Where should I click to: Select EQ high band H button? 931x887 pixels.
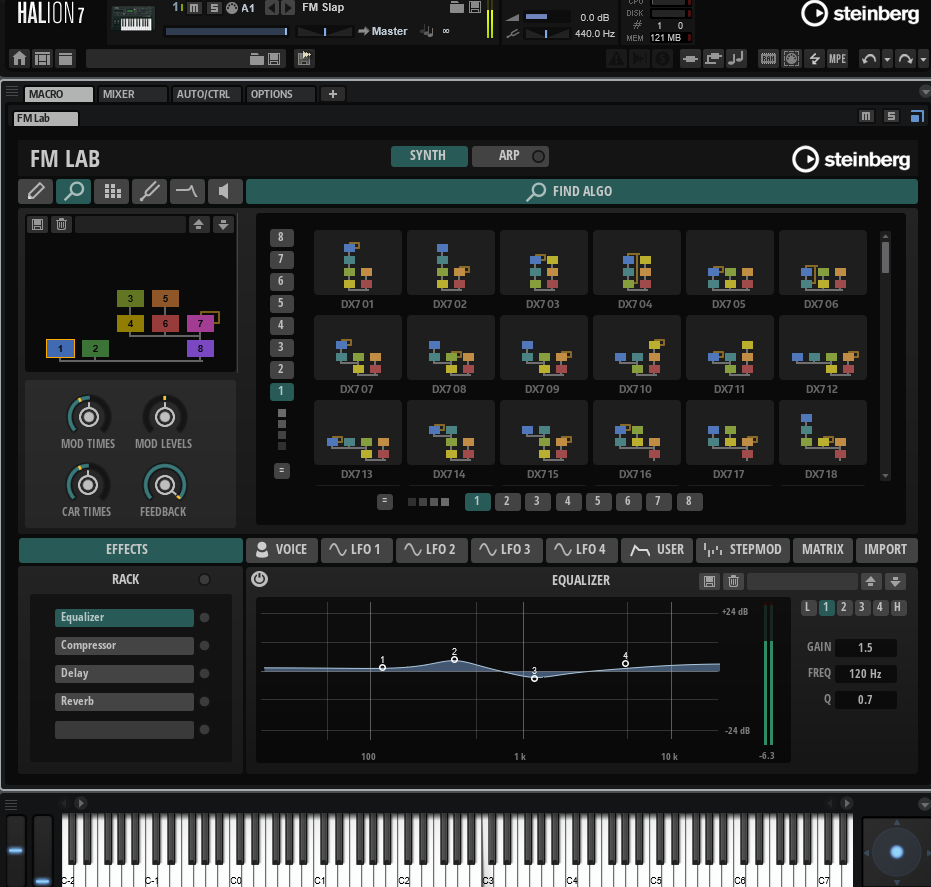pyautogui.click(x=898, y=607)
